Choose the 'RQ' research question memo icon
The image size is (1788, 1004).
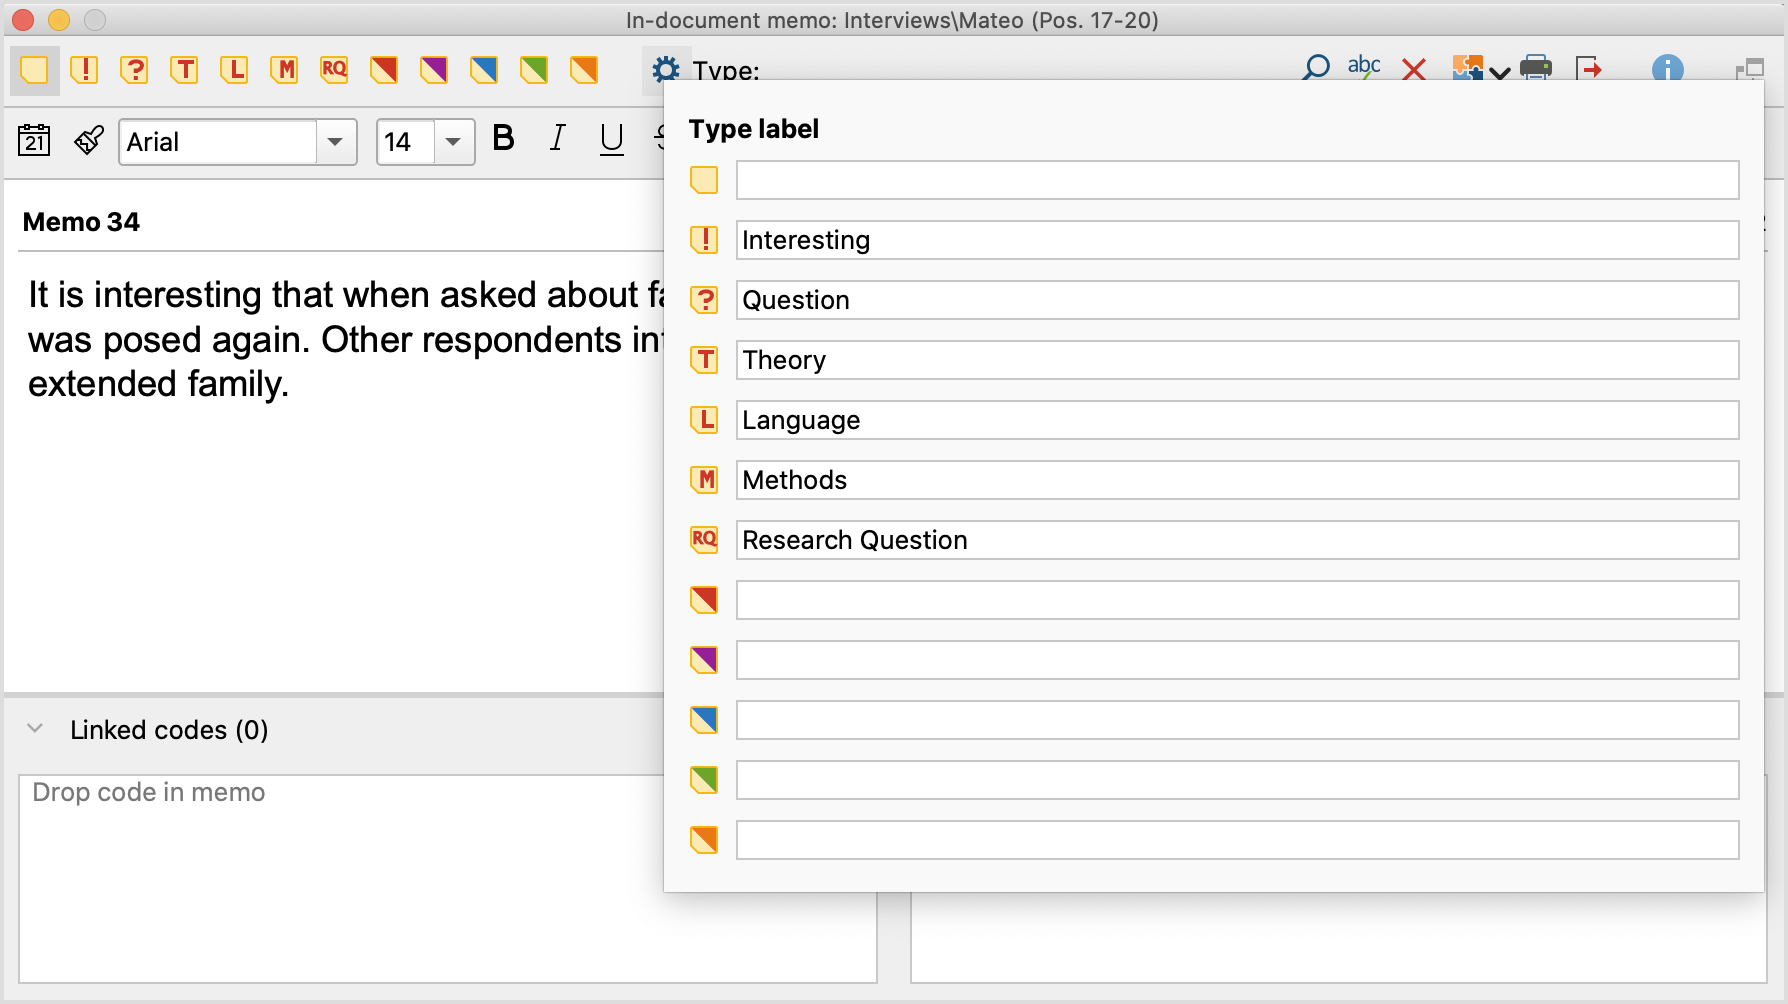coord(334,70)
